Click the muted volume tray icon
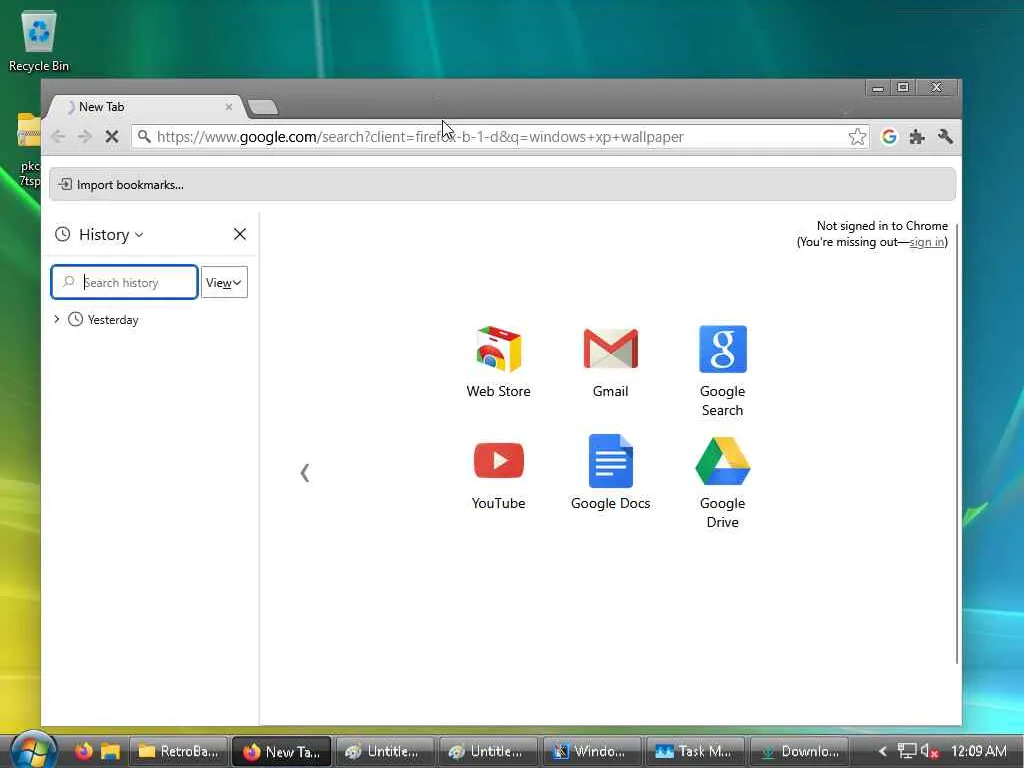The height and width of the screenshot is (768, 1024). pos(929,752)
